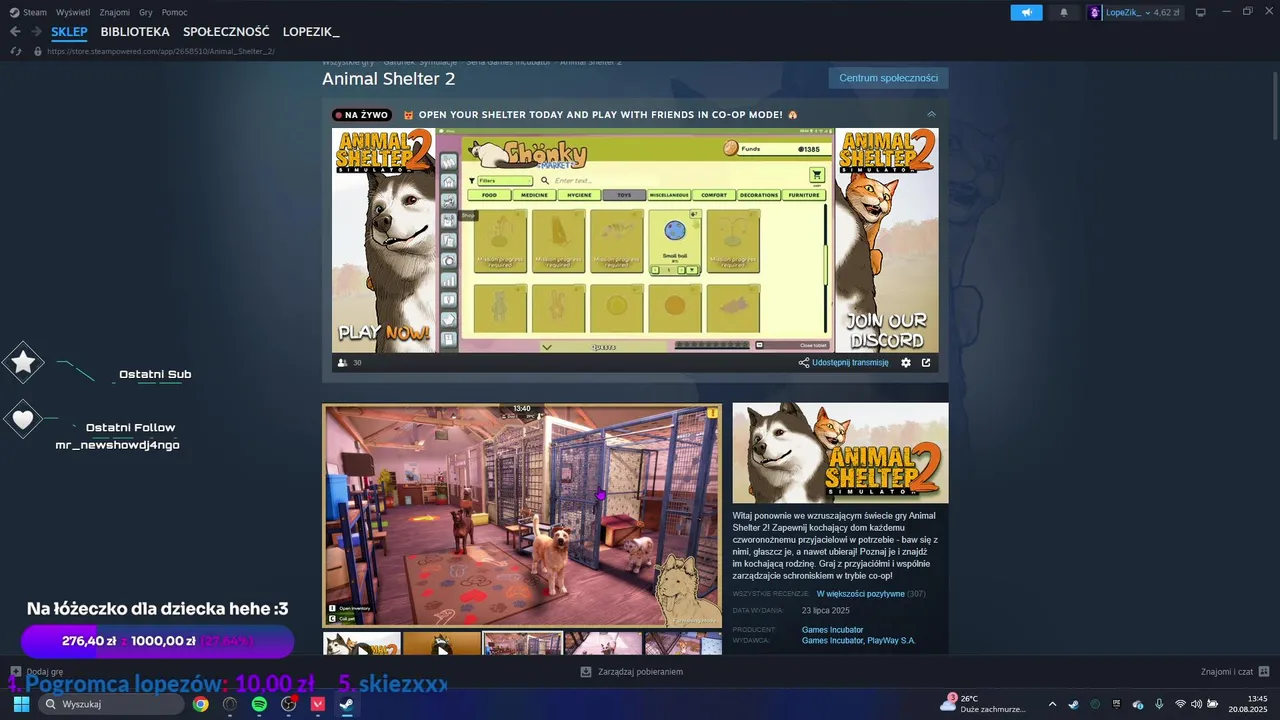Click the Dodaj grę label

[45, 672]
